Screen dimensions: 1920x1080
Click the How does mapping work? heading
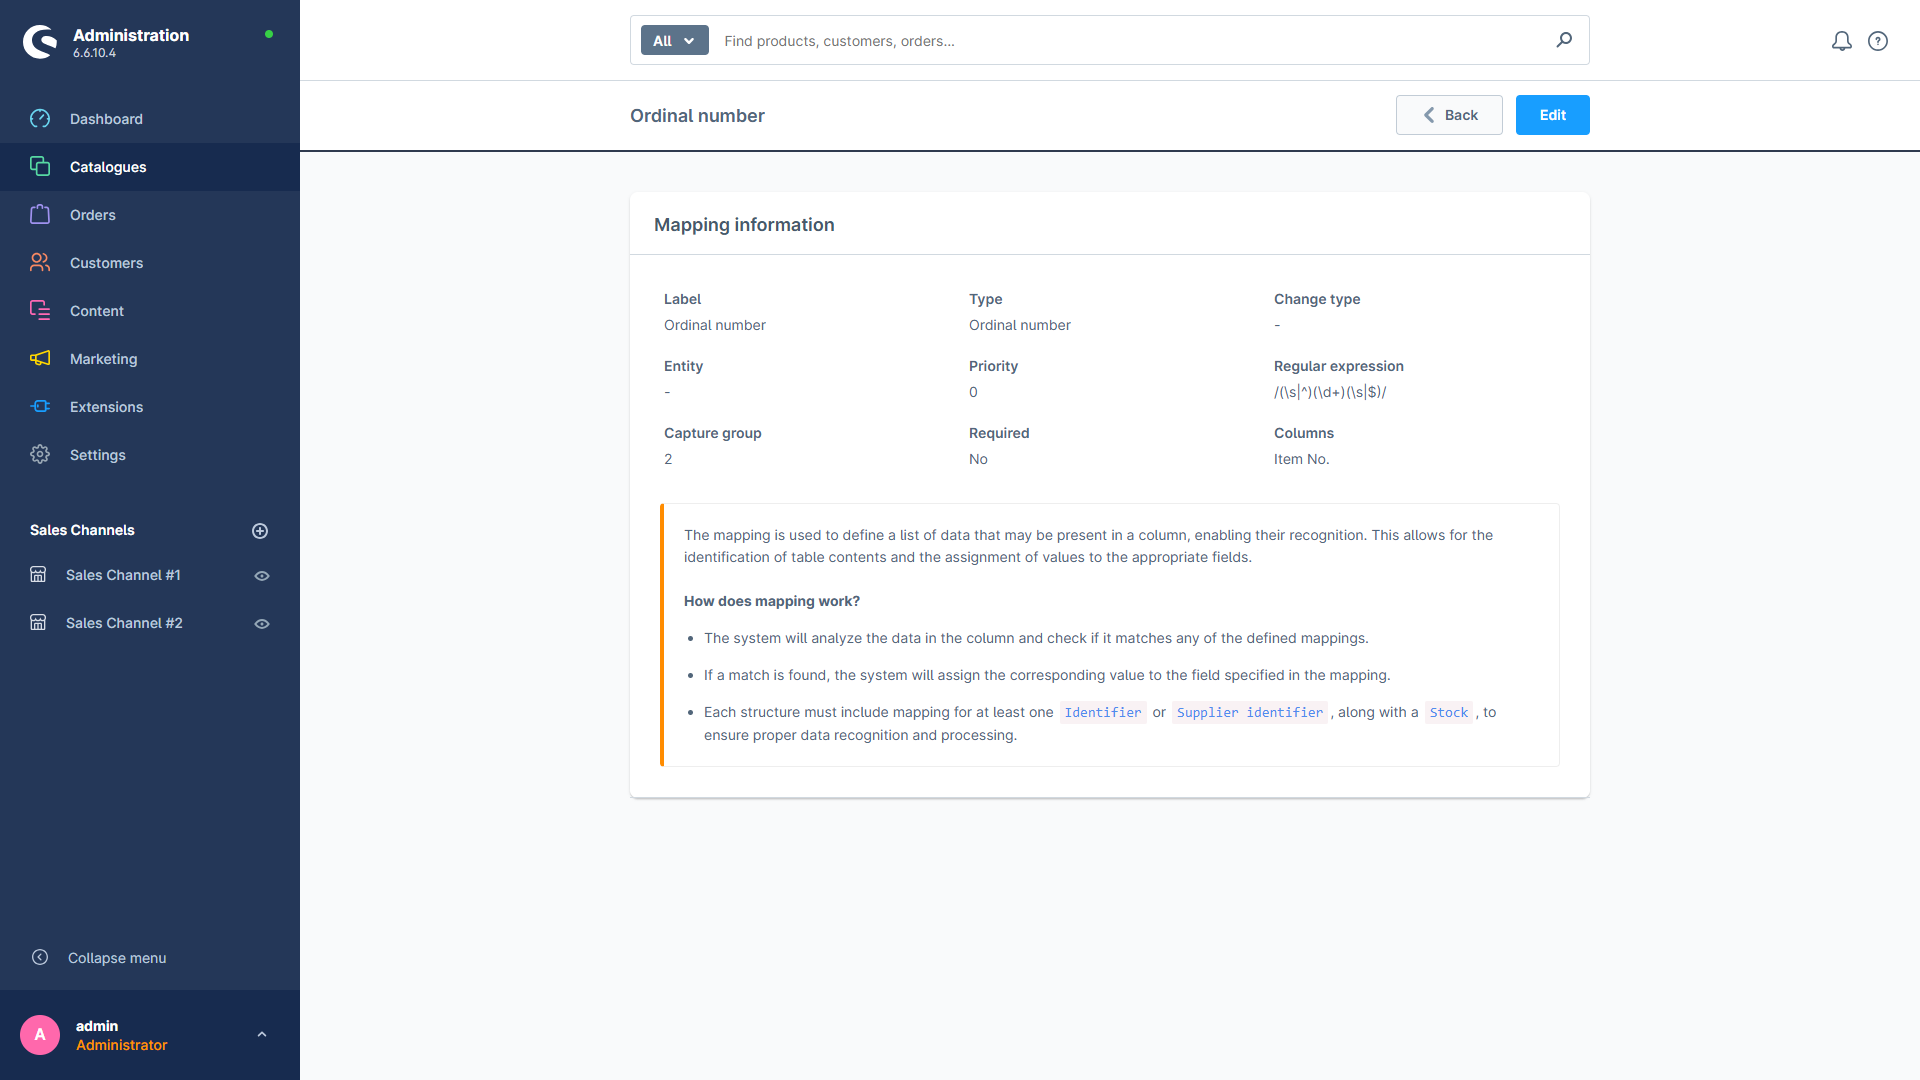[x=772, y=601]
